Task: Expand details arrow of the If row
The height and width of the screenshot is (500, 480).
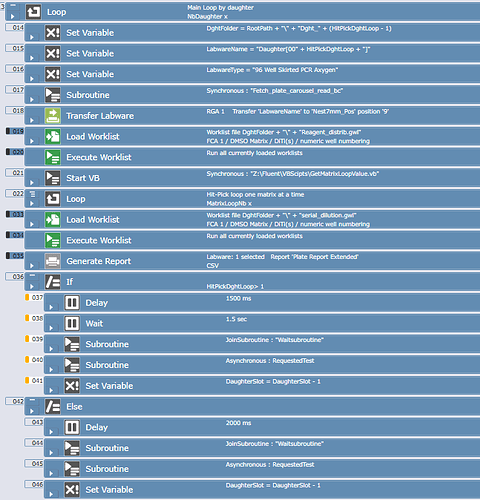Action: (x=32, y=286)
